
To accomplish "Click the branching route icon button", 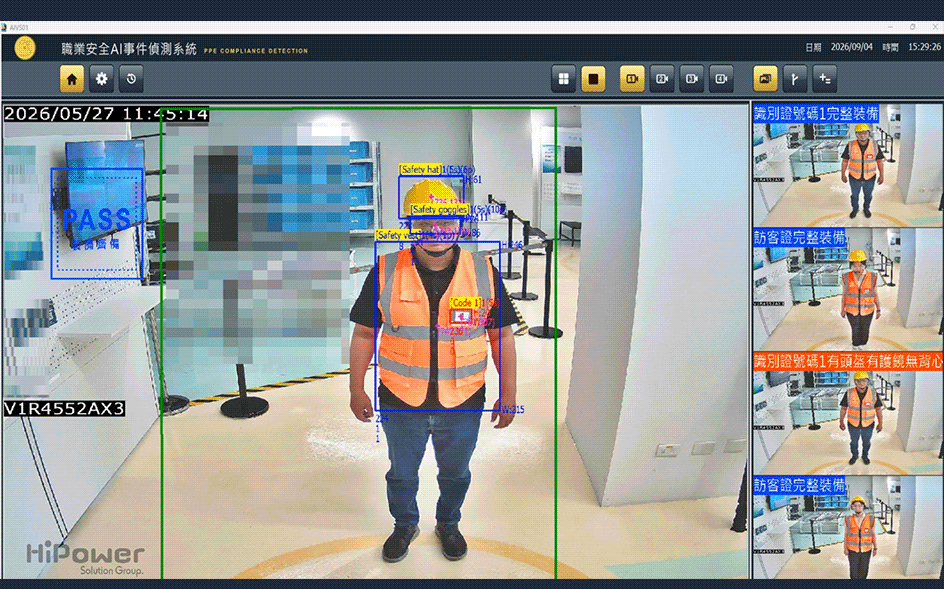I will (x=795, y=79).
